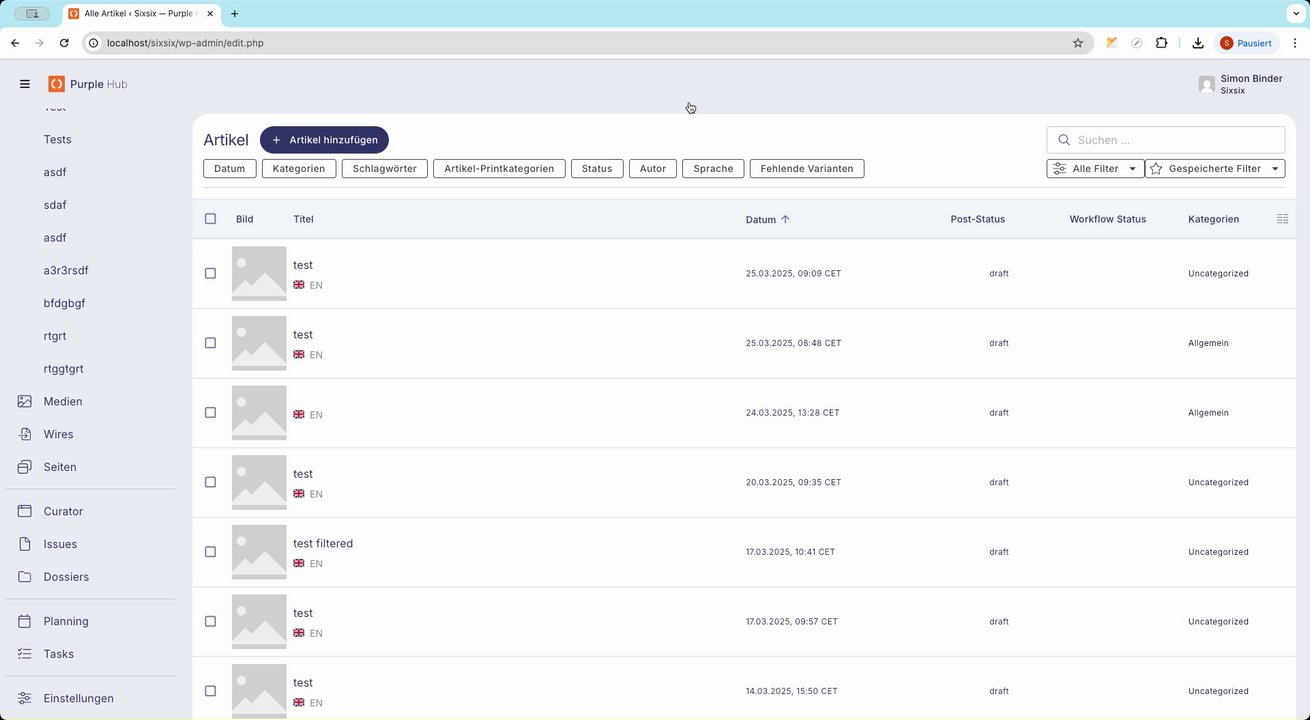
Task: Open the 'test filtered' article title
Action: tap(323, 544)
